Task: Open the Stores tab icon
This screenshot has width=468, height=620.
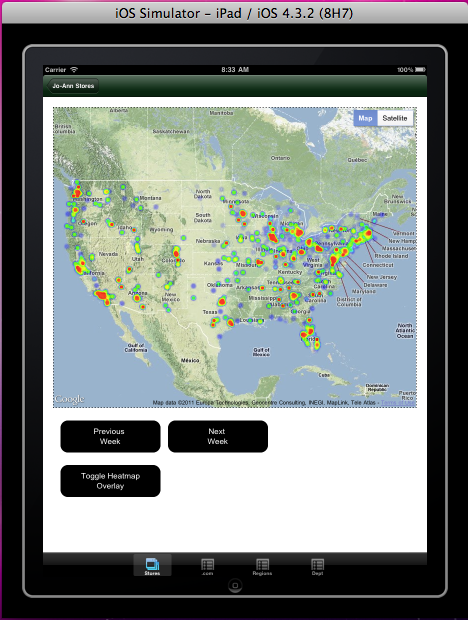Action: tap(152, 565)
